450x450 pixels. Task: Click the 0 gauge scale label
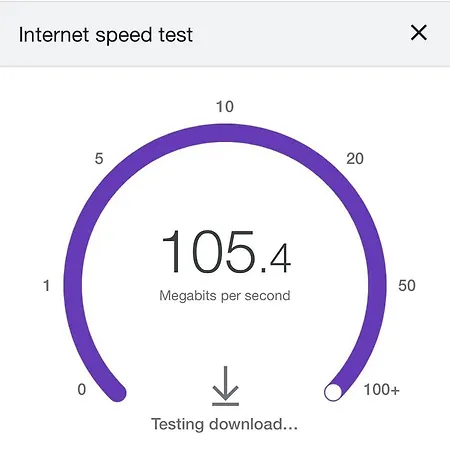point(82,389)
